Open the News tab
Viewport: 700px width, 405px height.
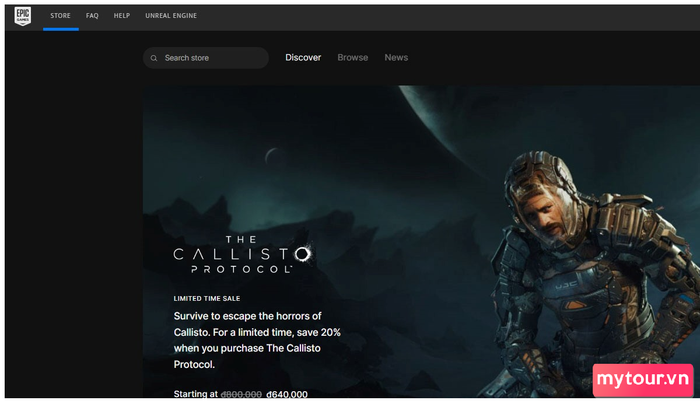coord(396,58)
